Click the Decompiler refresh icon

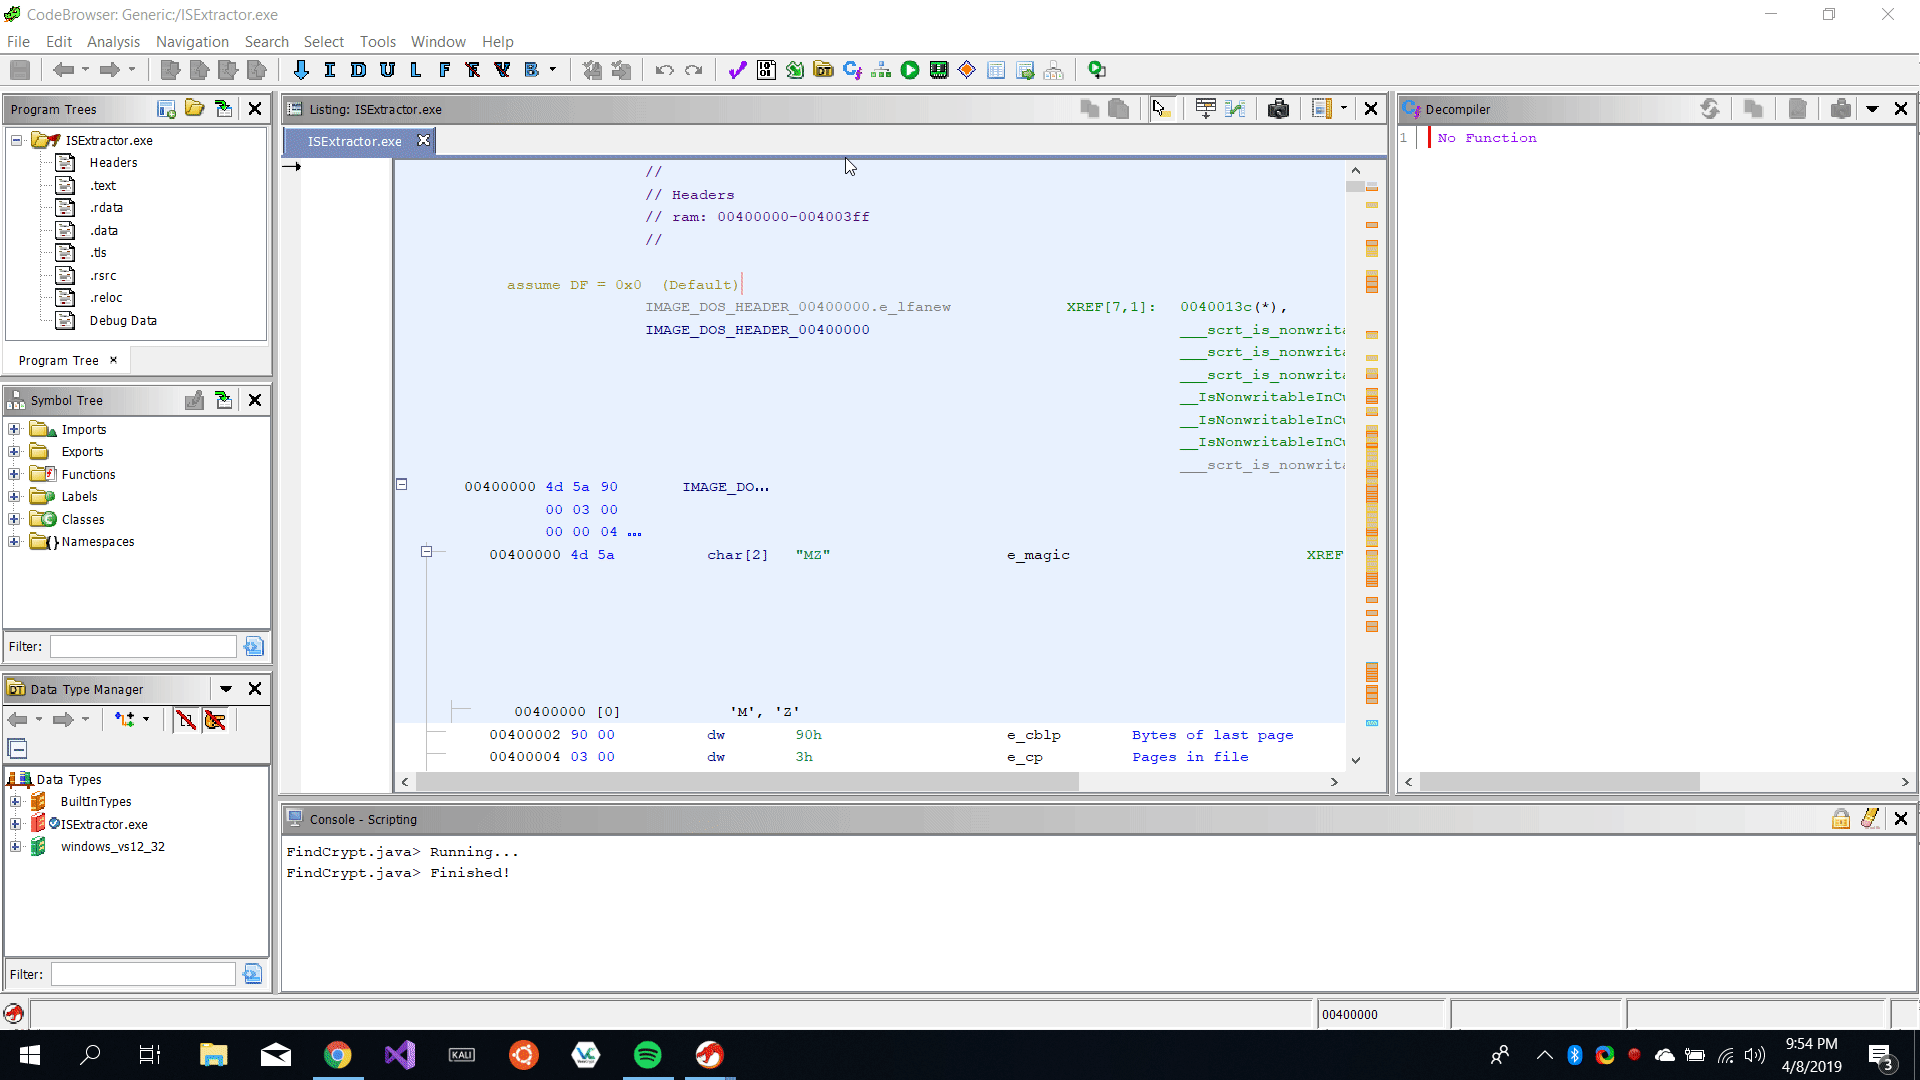pos(1710,109)
